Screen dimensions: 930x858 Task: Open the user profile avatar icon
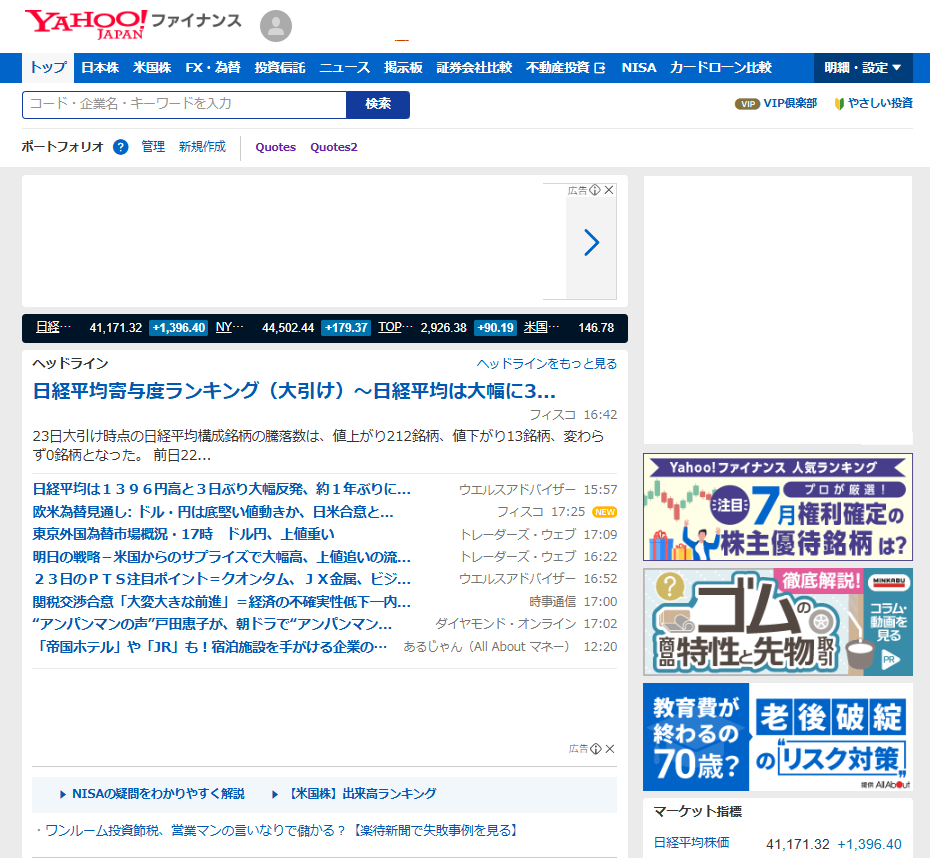pyautogui.click(x=276, y=26)
